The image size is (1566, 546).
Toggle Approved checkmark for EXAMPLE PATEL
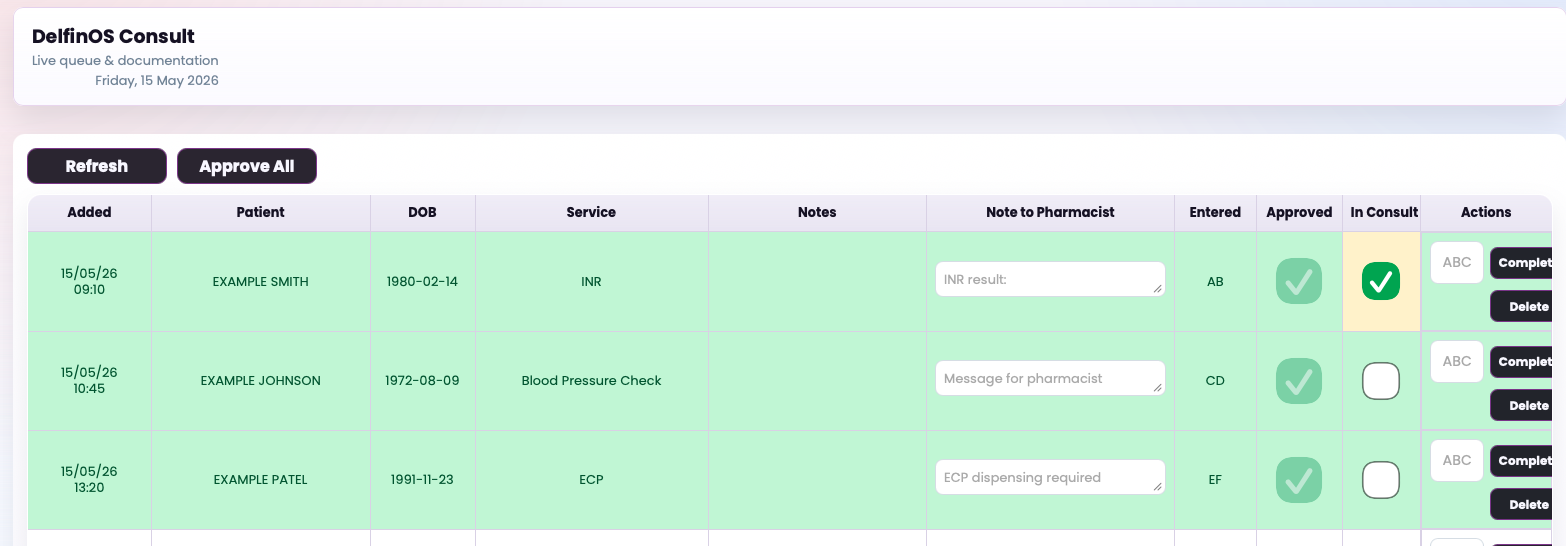click(1299, 480)
